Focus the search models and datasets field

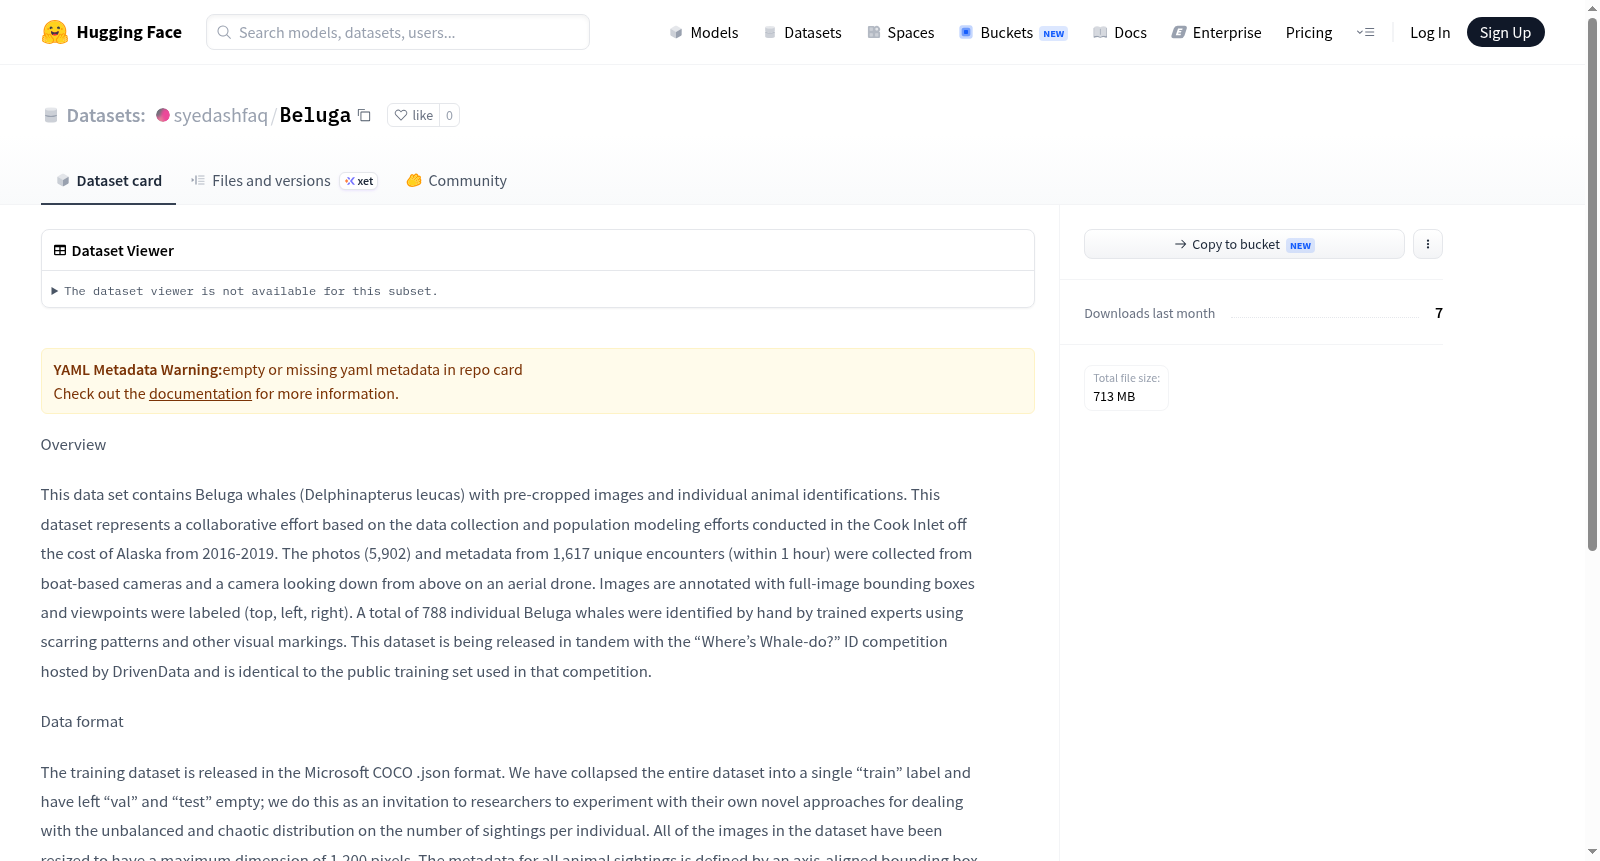398,32
